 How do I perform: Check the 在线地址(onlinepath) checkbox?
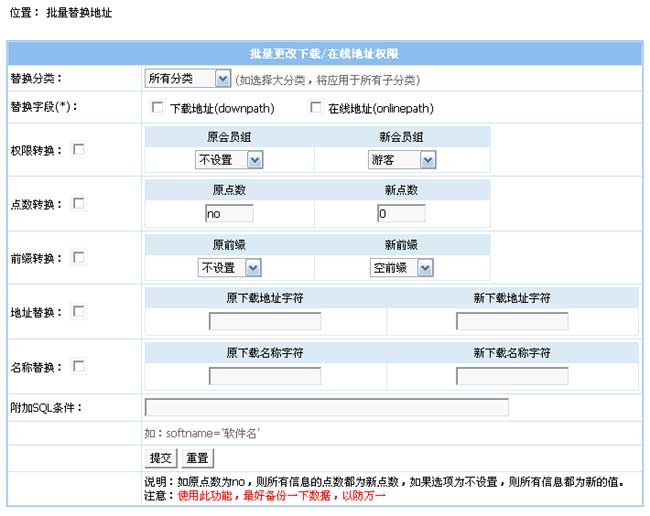click(x=316, y=107)
